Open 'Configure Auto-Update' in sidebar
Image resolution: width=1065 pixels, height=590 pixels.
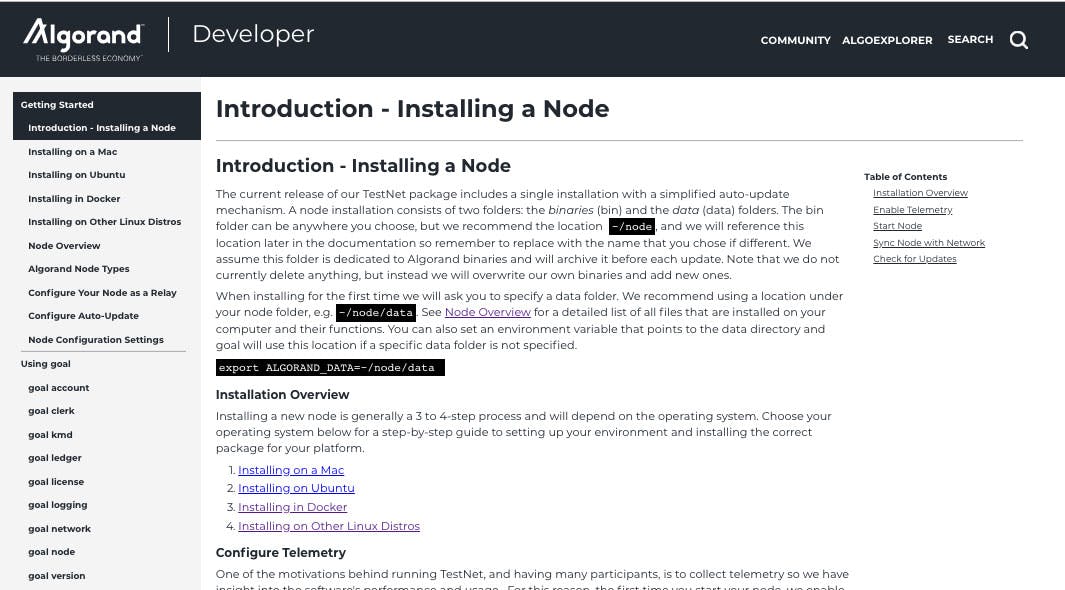coord(84,315)
